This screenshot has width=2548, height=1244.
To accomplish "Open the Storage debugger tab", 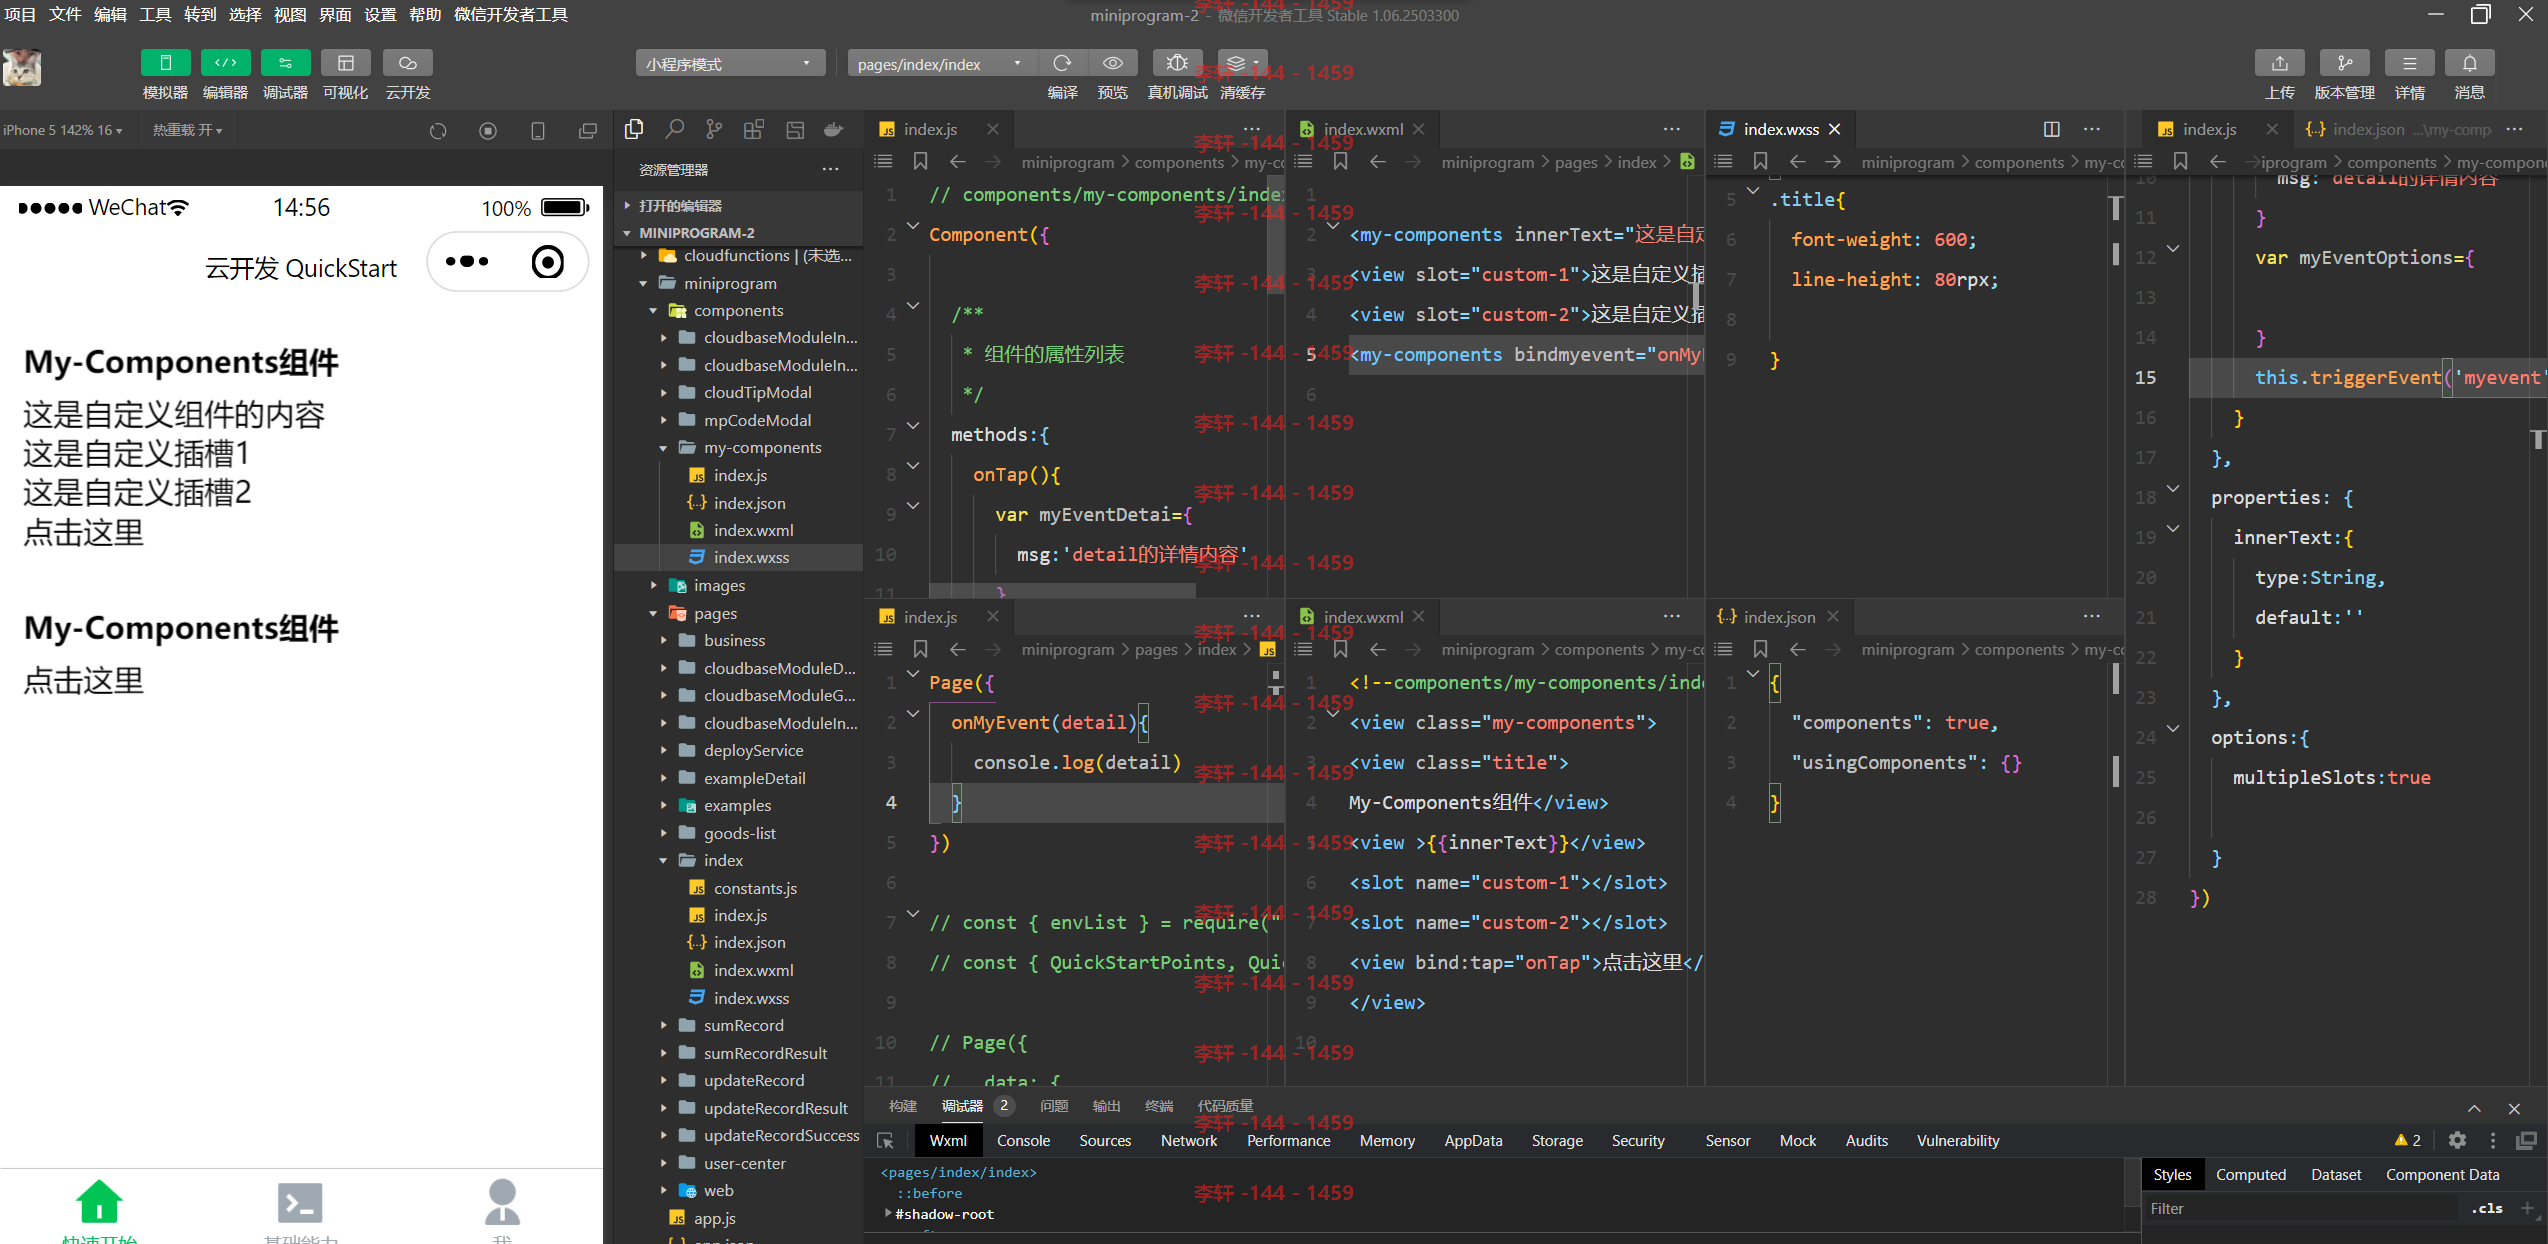I will (x=1556, y=1140).
